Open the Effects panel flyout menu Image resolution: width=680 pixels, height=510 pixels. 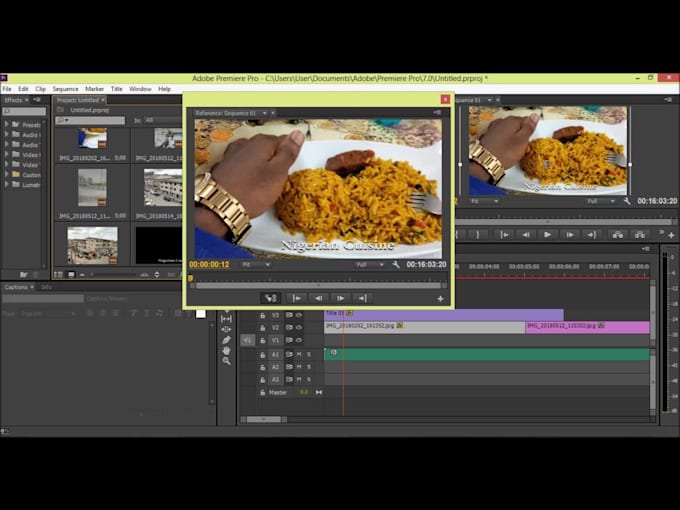point(37,100)
